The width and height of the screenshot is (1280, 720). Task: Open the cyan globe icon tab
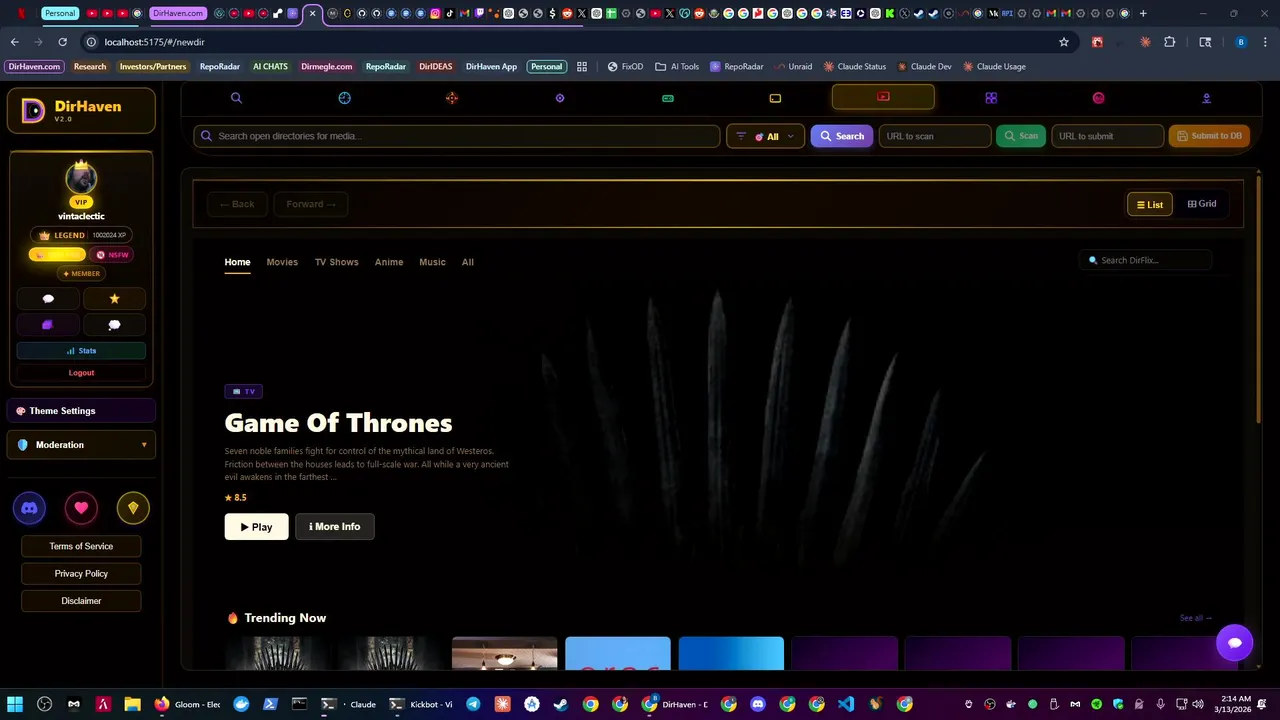pyautogui.click(x=344, y=98)
